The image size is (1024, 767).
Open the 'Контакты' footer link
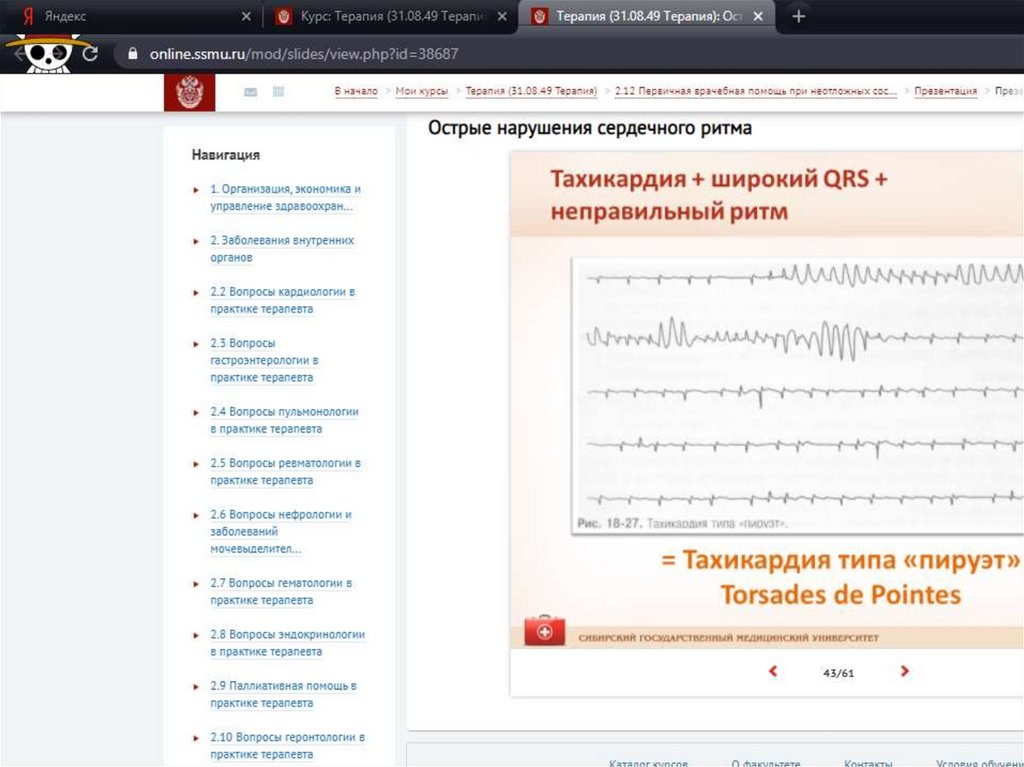[868, 762]
